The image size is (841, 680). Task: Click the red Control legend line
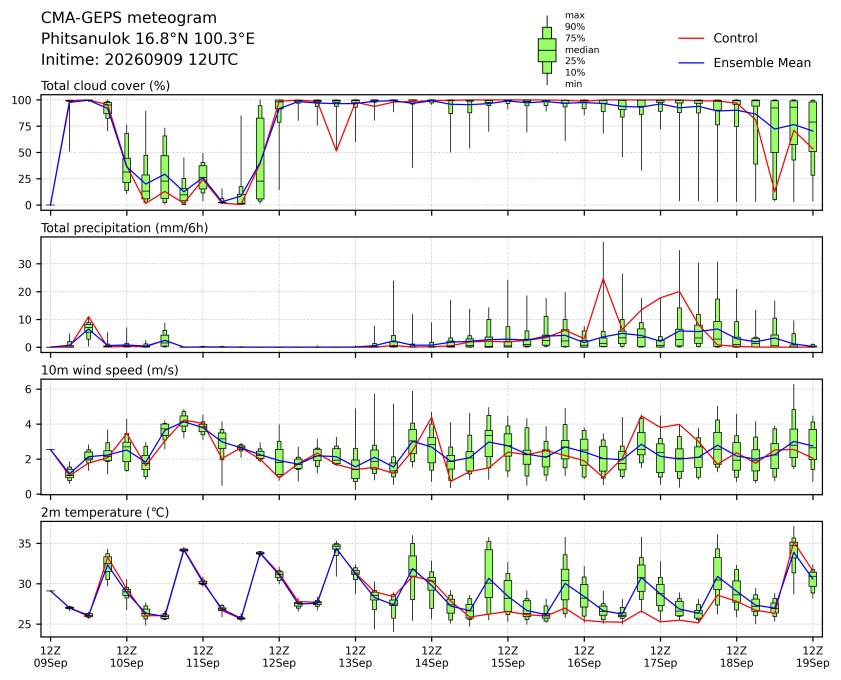[x=691, y=39]
